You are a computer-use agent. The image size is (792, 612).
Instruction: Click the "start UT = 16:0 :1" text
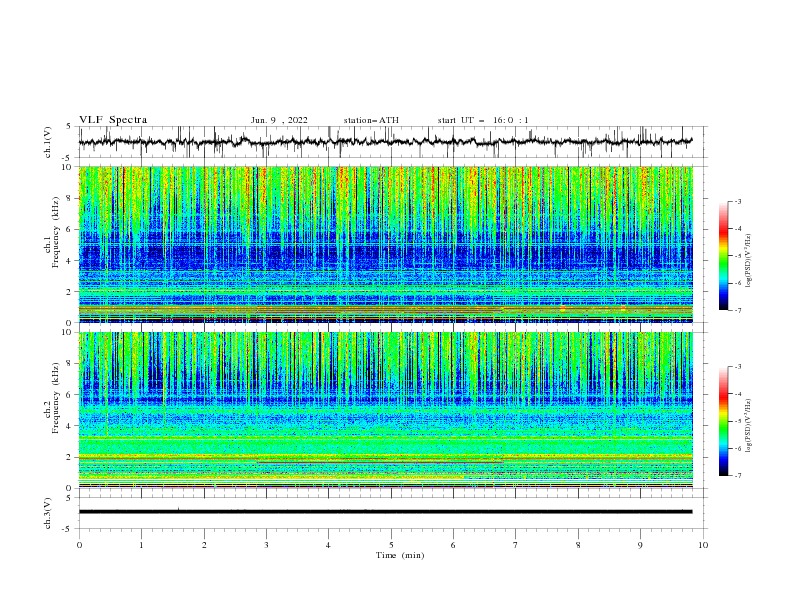[x=483, y=120]
